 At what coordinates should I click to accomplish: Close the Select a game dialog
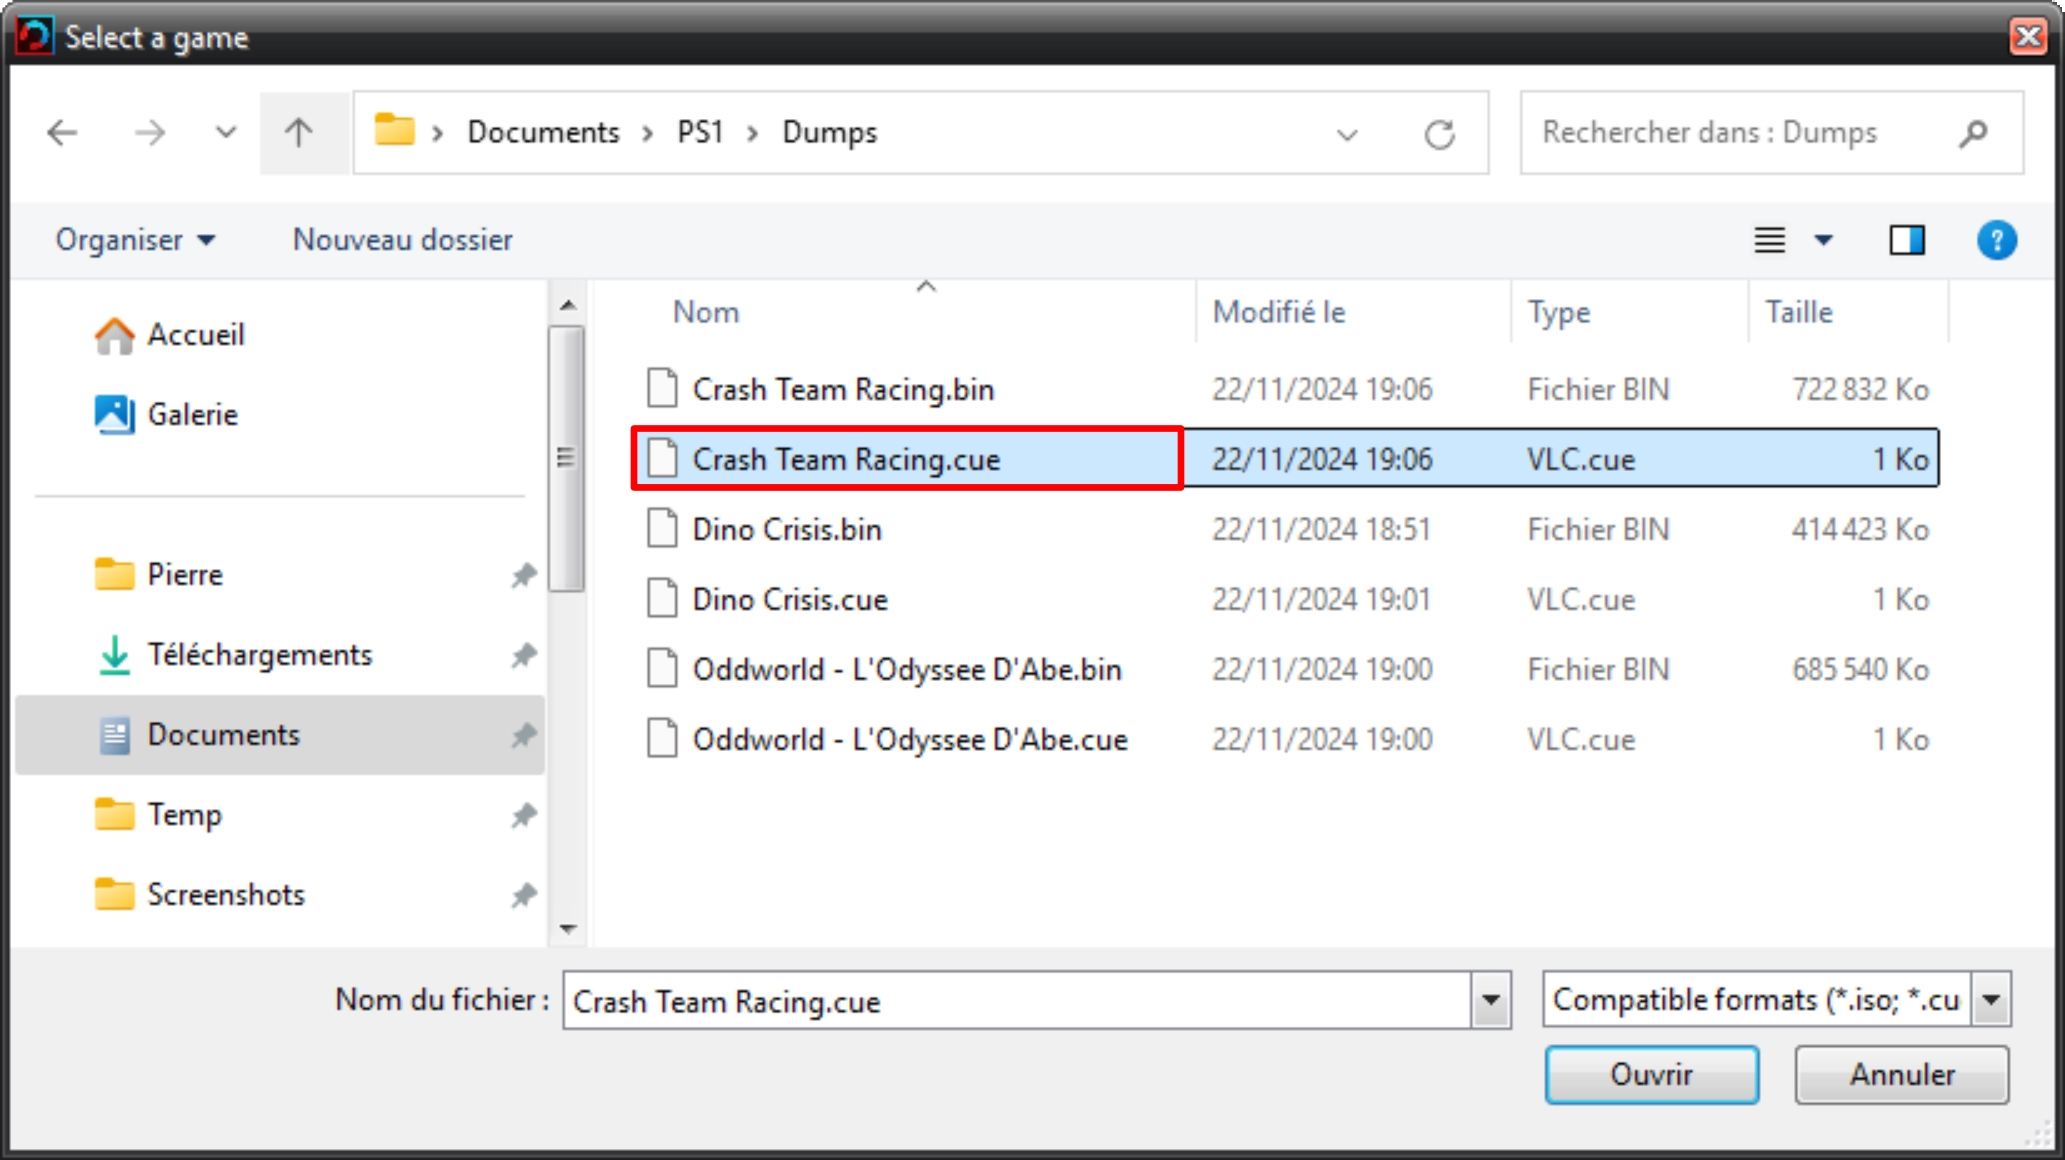coord(2028,36)
